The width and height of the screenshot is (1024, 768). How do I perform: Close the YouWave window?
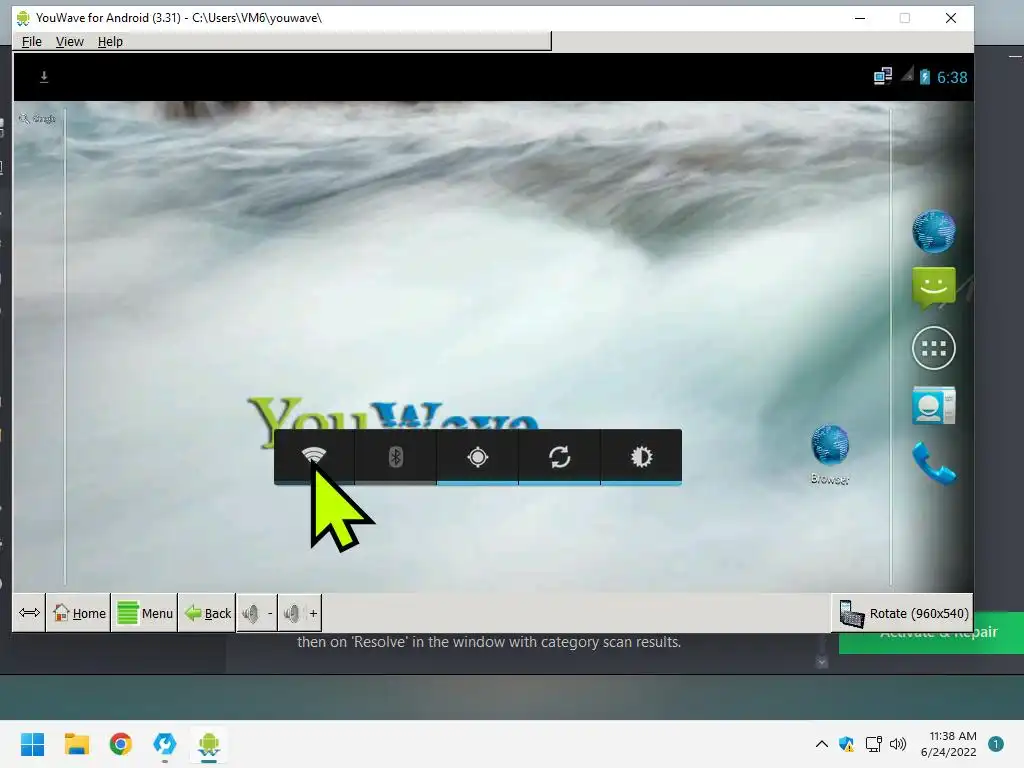tap(951, 18)
